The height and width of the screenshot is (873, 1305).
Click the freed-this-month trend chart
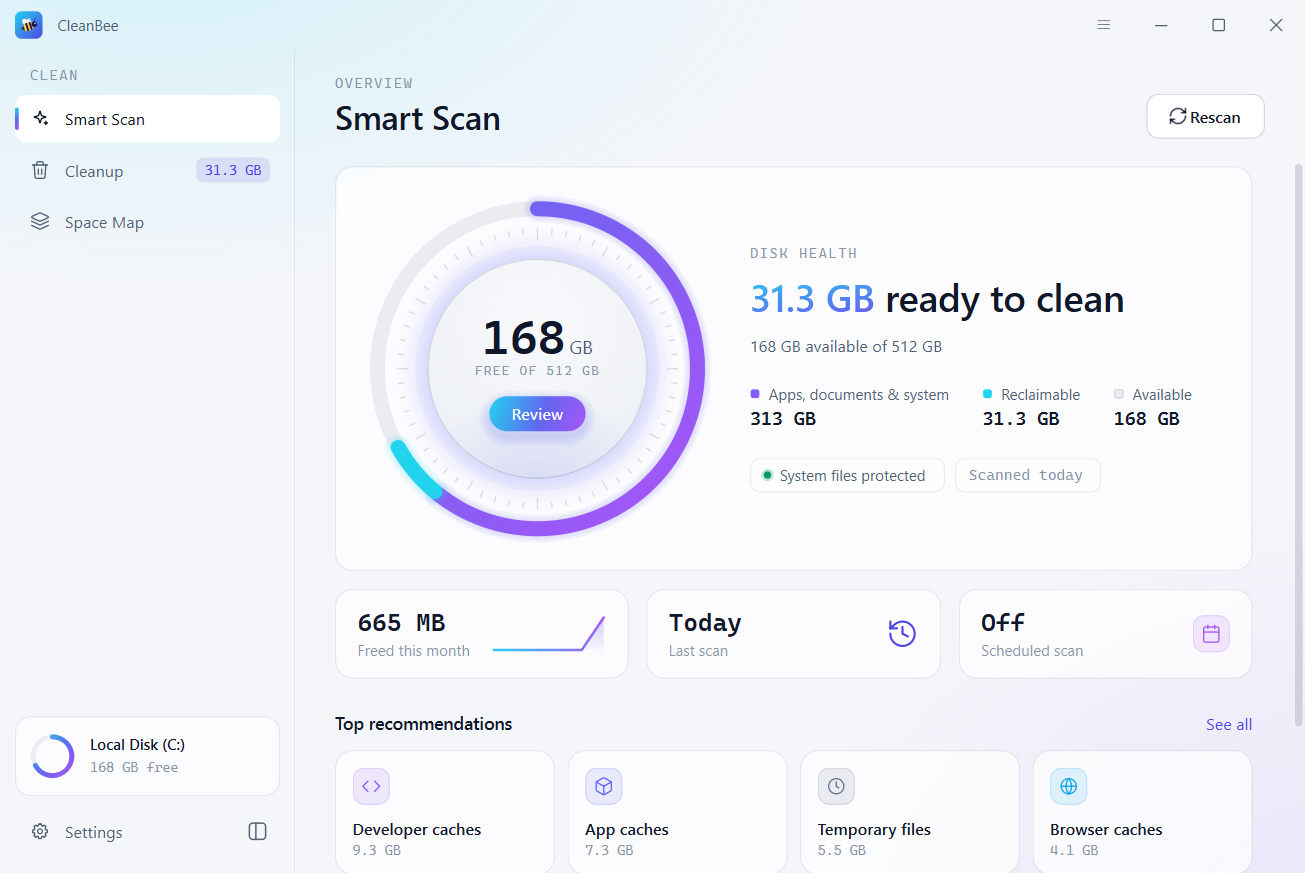[x=549, y=634]
